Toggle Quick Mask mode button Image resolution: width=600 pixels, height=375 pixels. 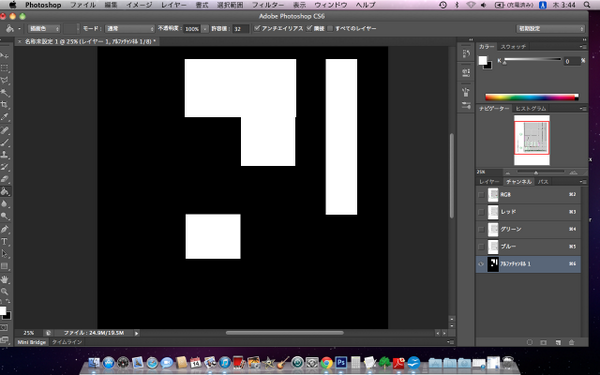click(4, 328)
